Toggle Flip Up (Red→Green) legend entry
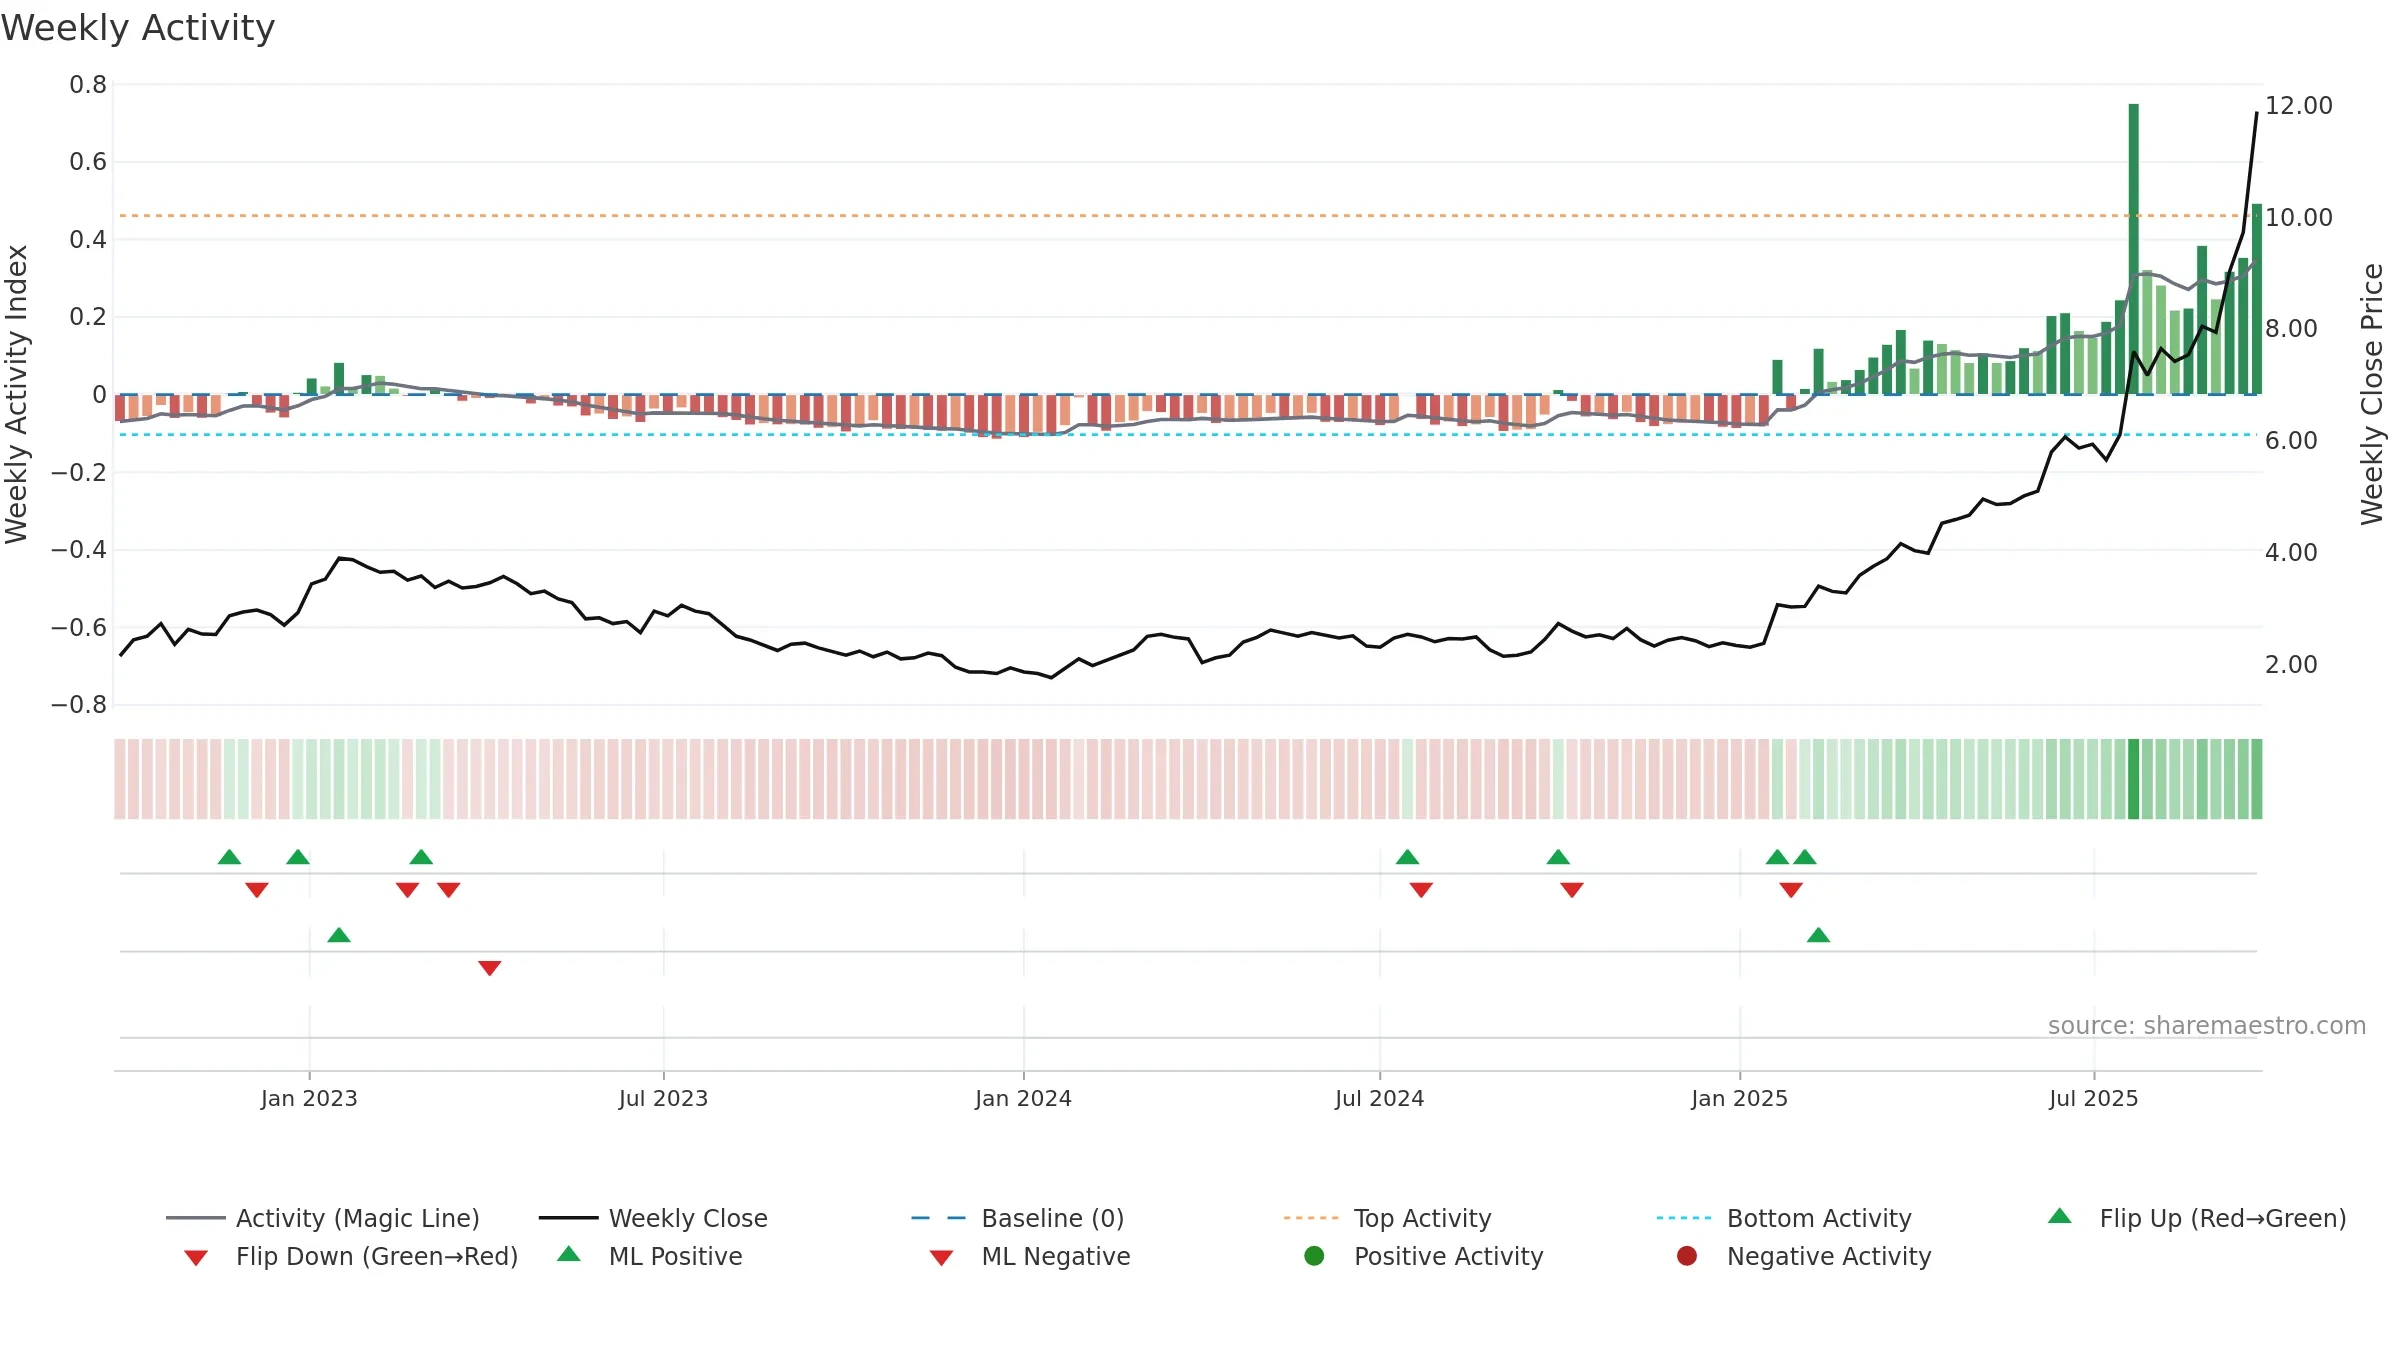 pos(2197,1218)
